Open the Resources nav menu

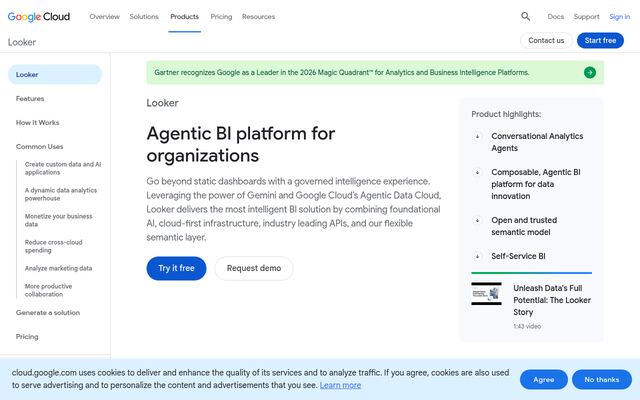[x=258, y=17]
